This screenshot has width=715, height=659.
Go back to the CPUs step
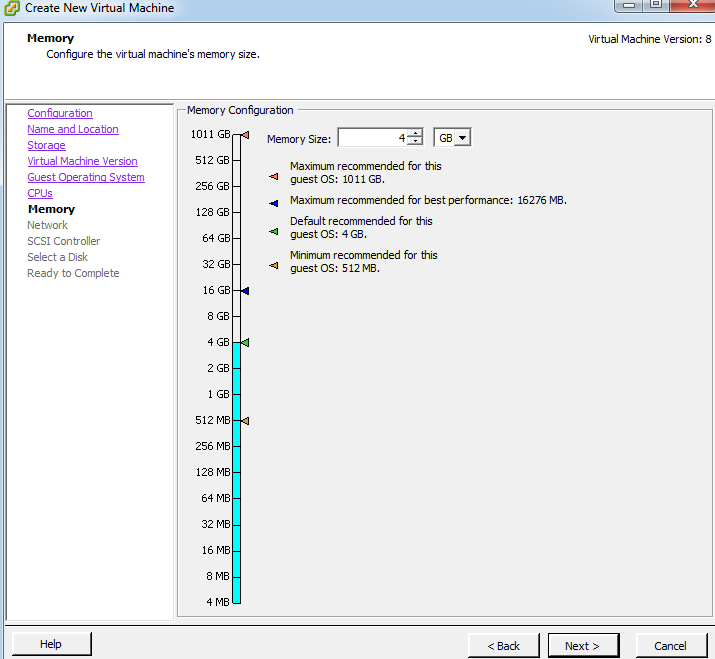click(x=40, y=193)
